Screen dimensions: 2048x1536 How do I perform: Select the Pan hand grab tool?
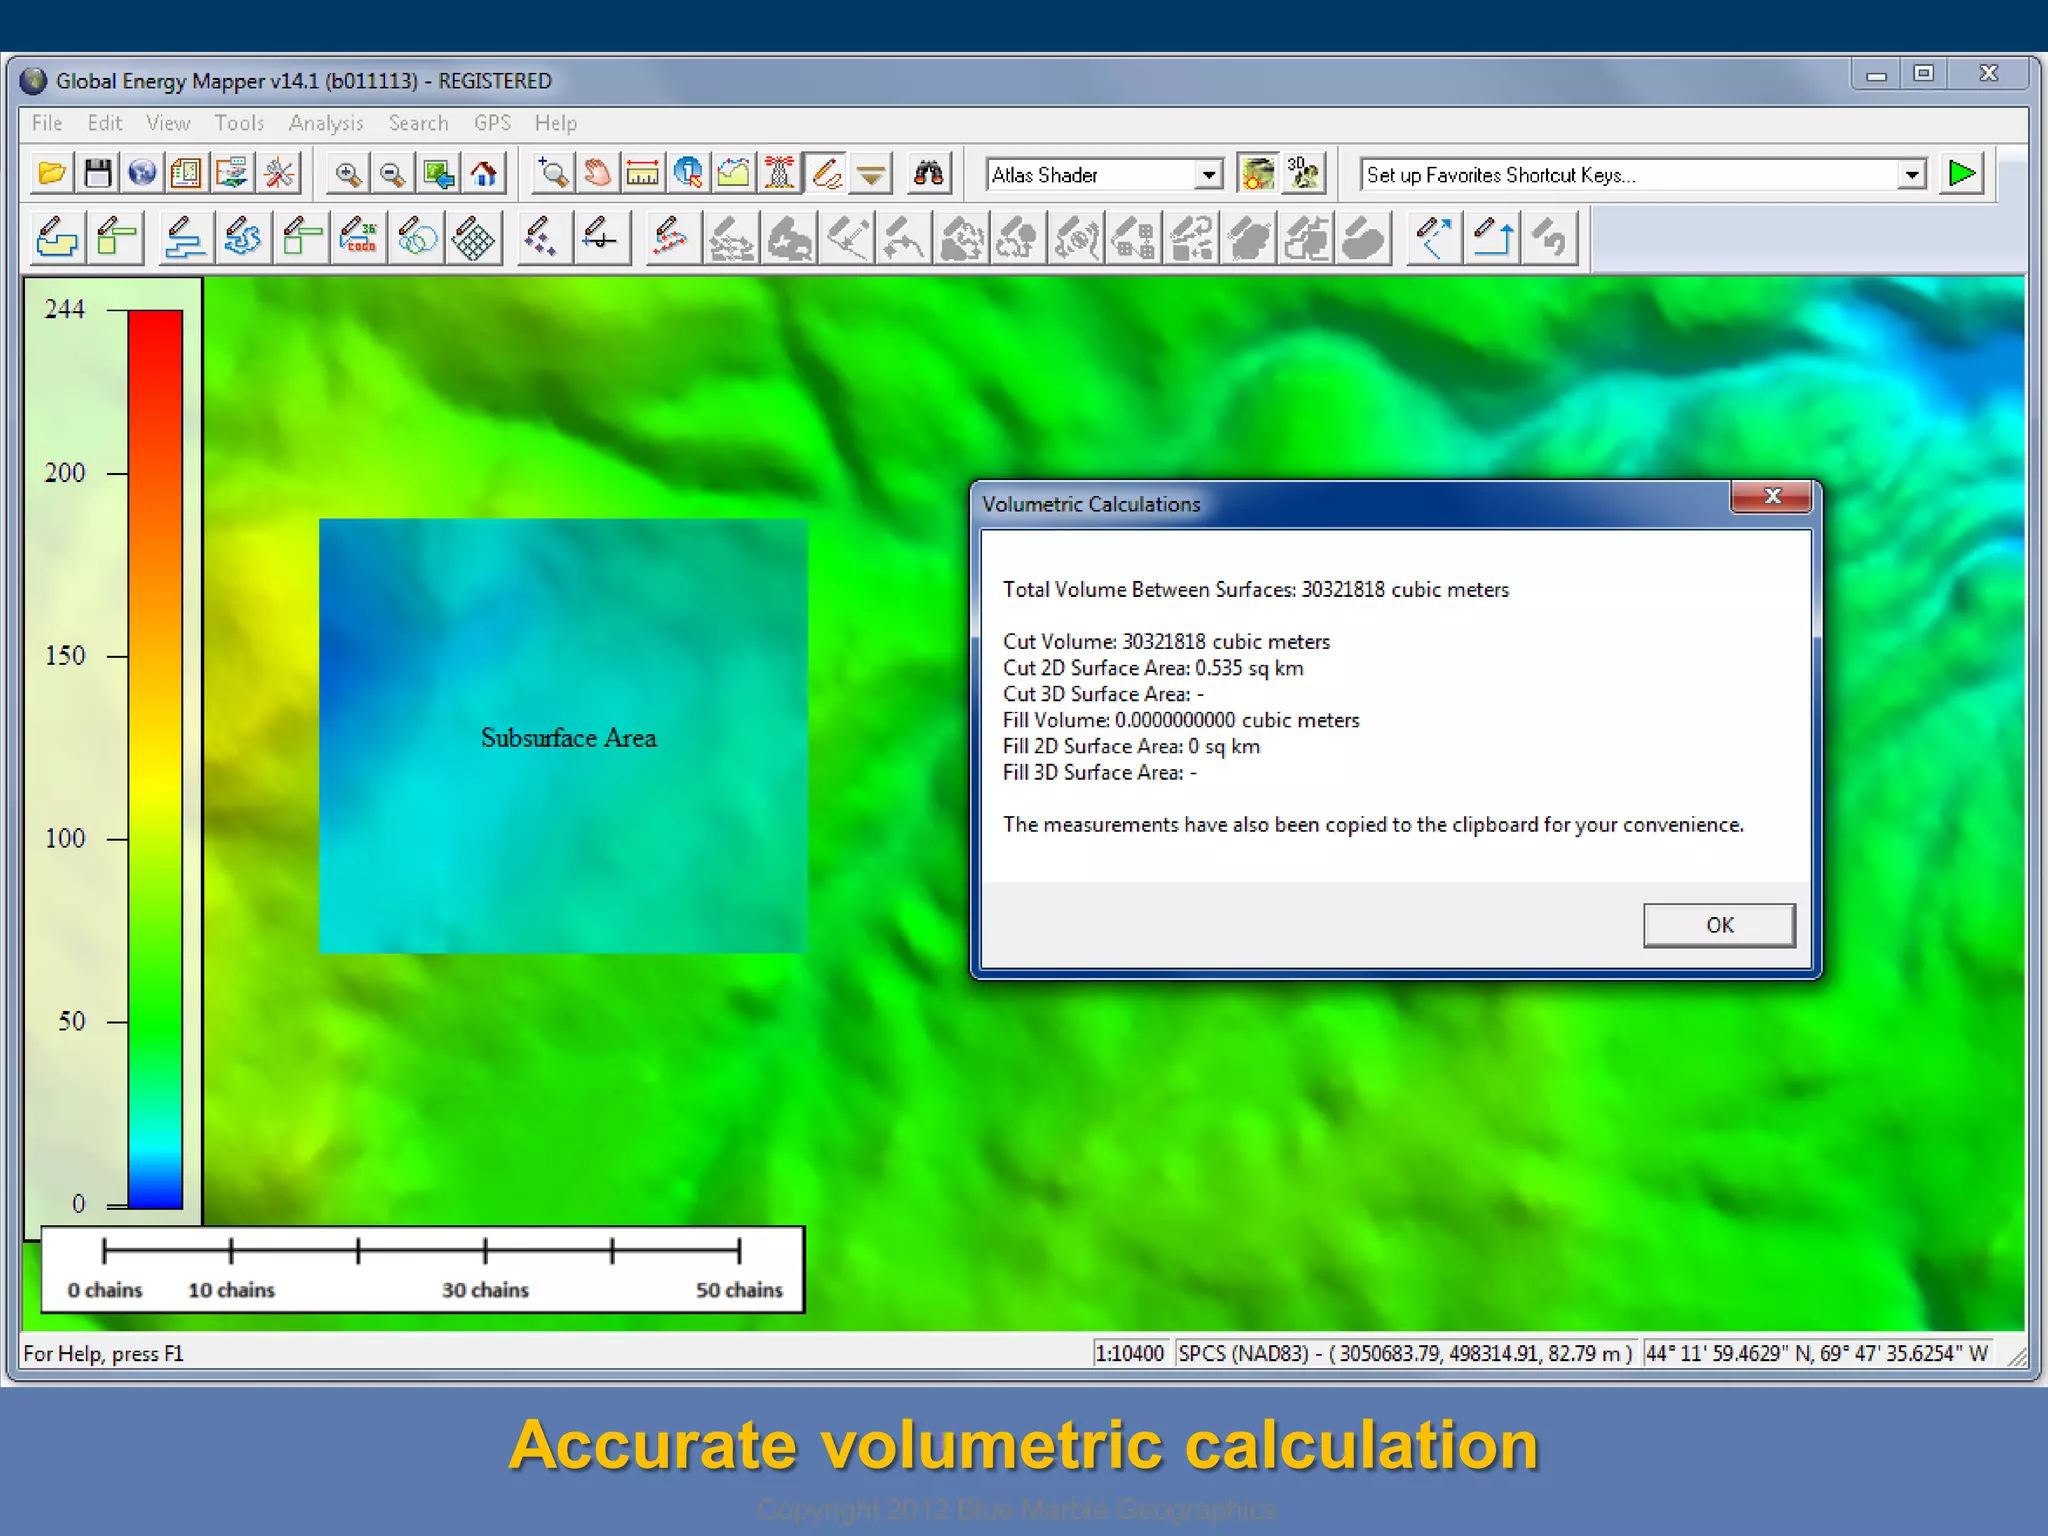tap(597, 174)
